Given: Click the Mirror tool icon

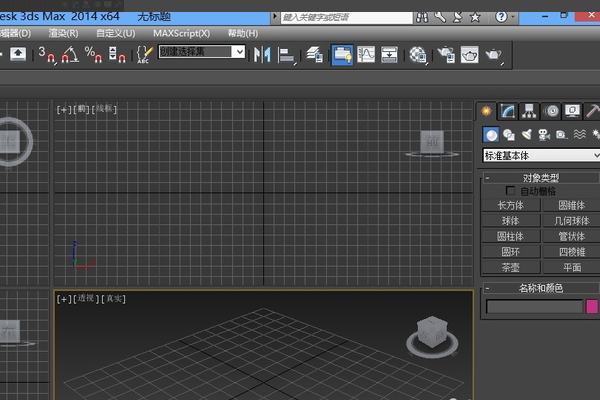Looking at the screenshot, I should point(262,55).
